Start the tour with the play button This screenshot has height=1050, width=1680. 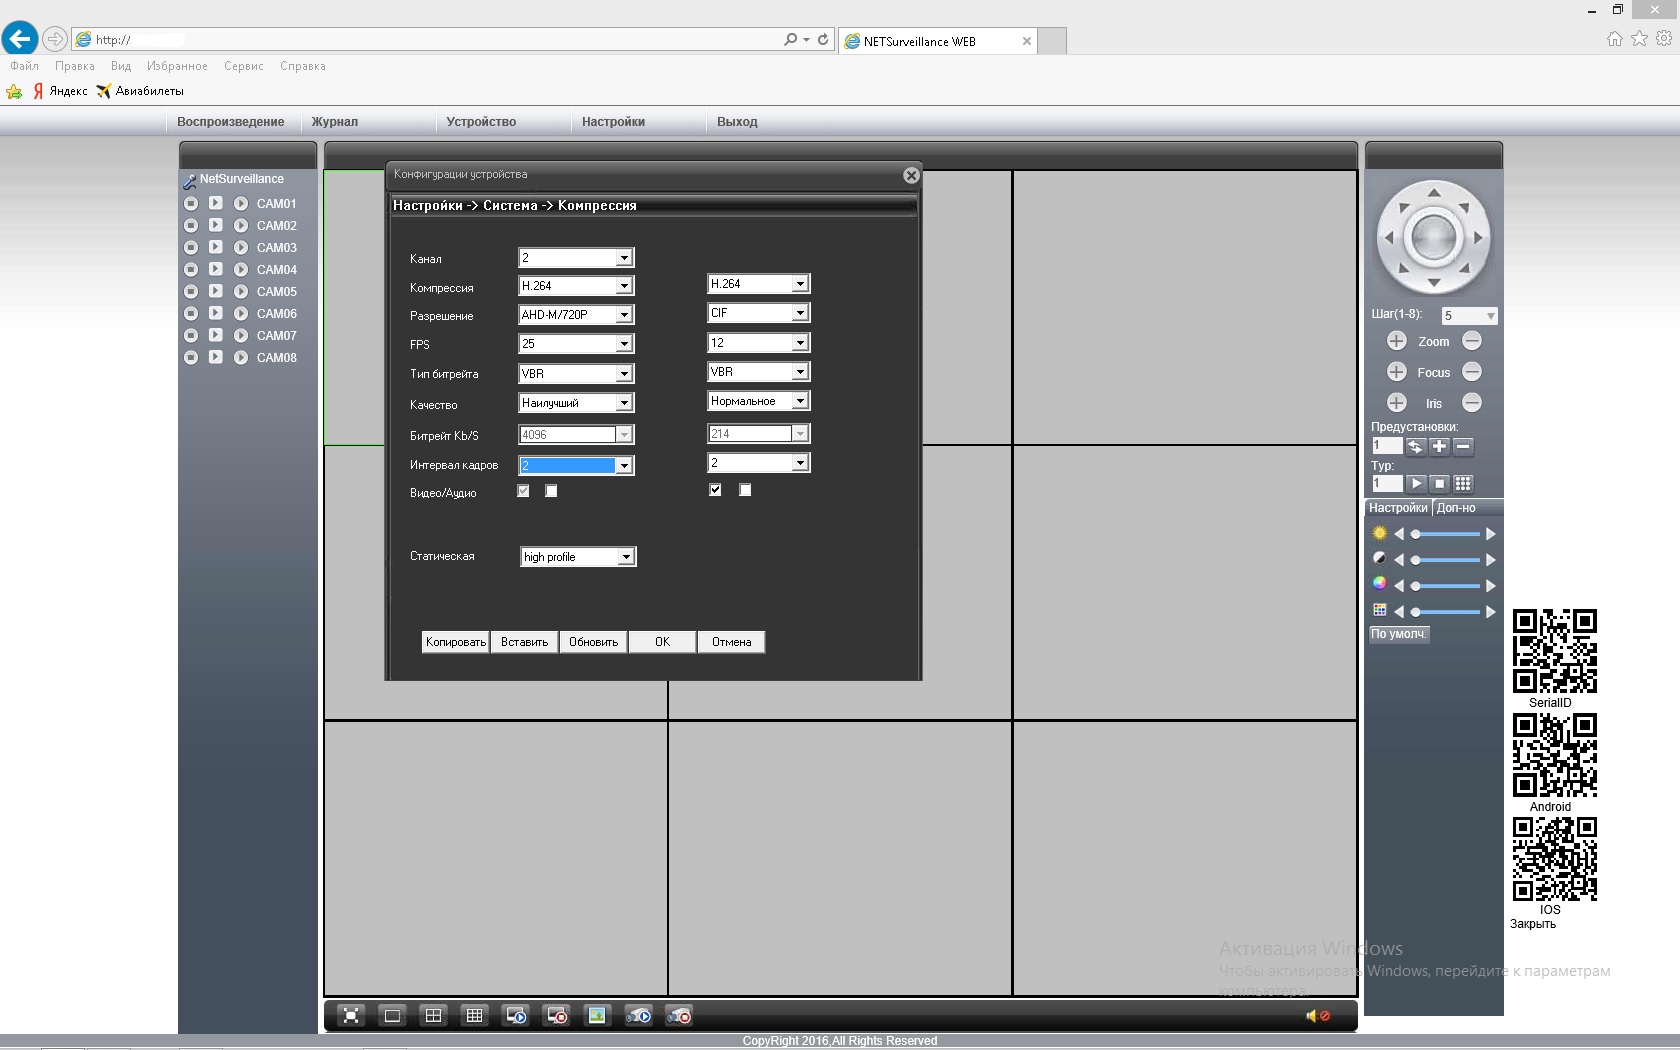coord(1416,484)
